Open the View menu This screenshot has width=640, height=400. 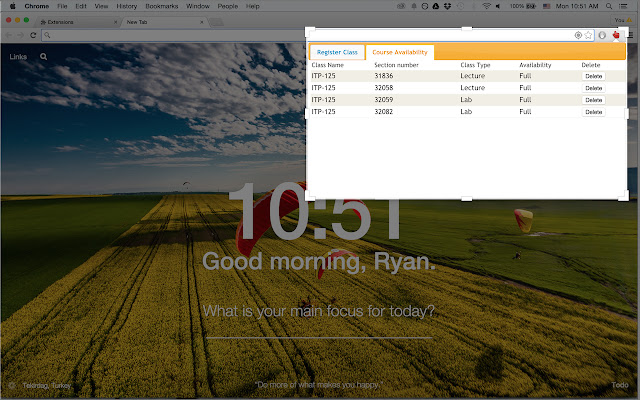click(101, 6)
